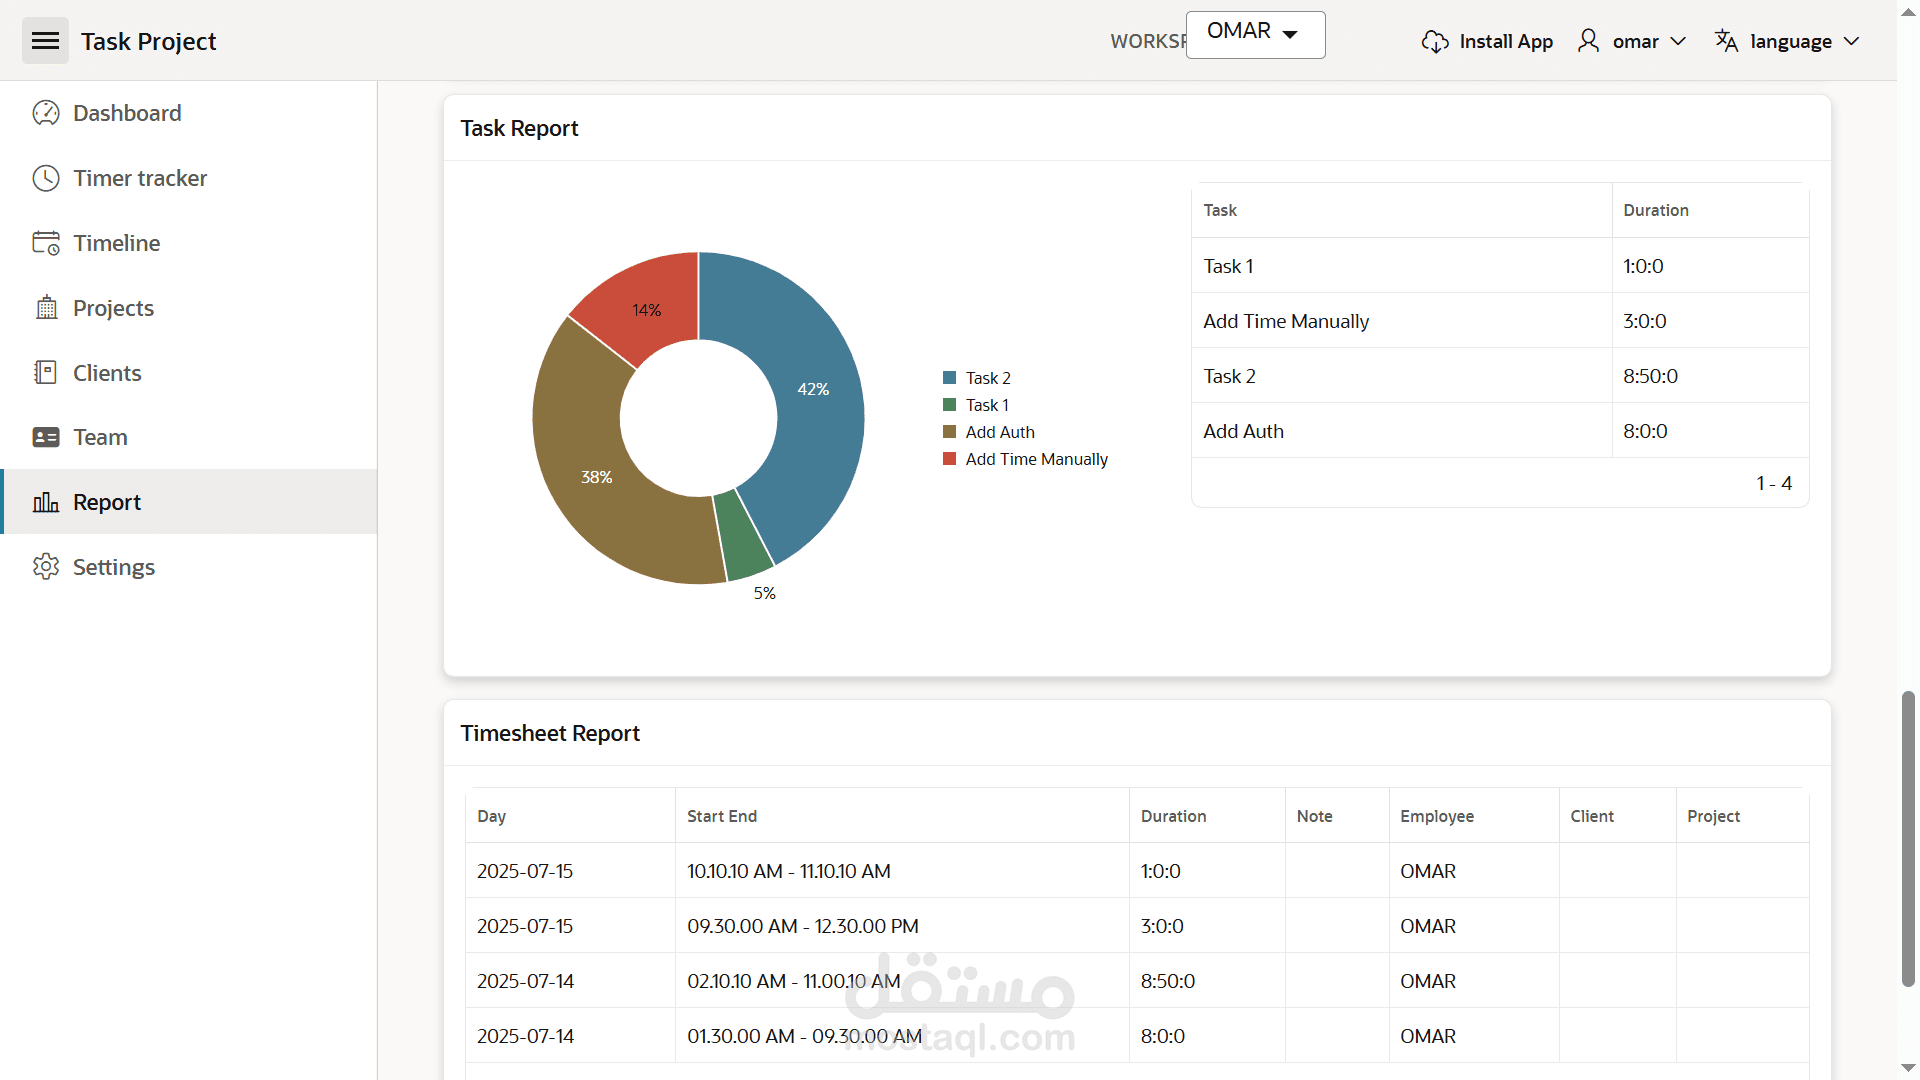This screenshot has height=1080, width=1920.
Task: Click the Report bar chart icon
Action: [46, 502]
